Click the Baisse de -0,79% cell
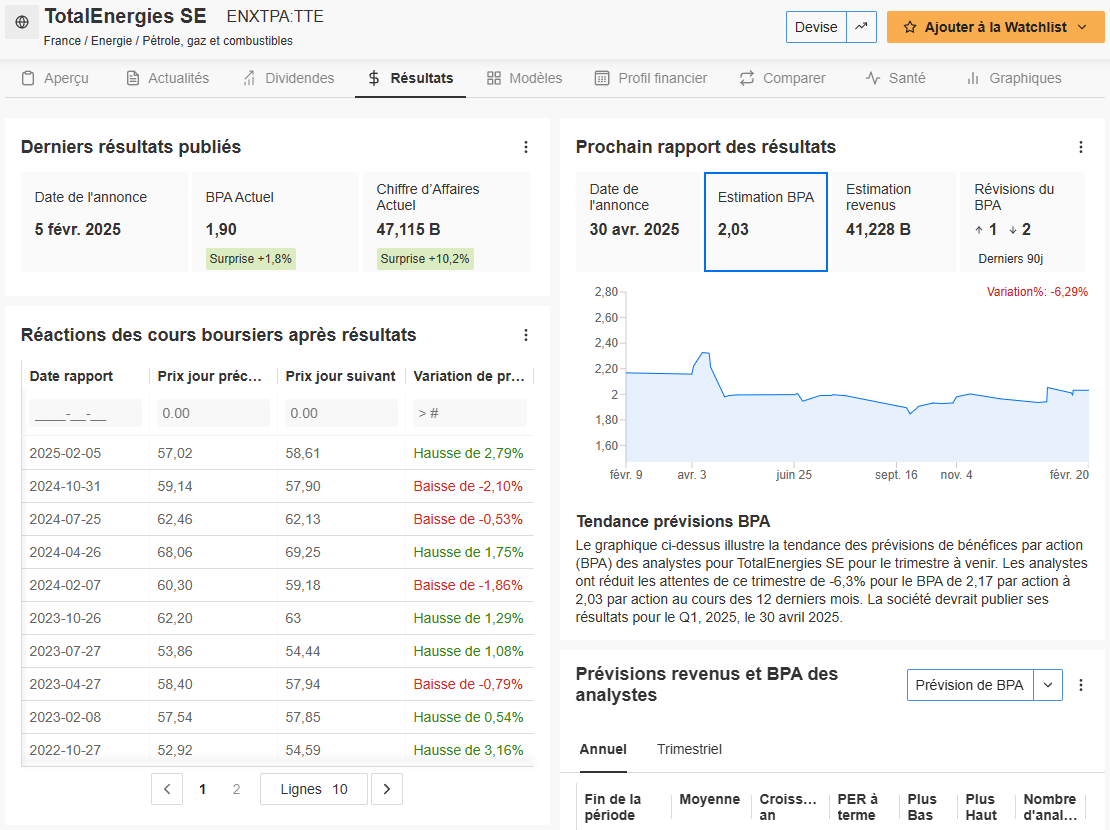Screen dimensions: 1110x830 coord(469,684)
